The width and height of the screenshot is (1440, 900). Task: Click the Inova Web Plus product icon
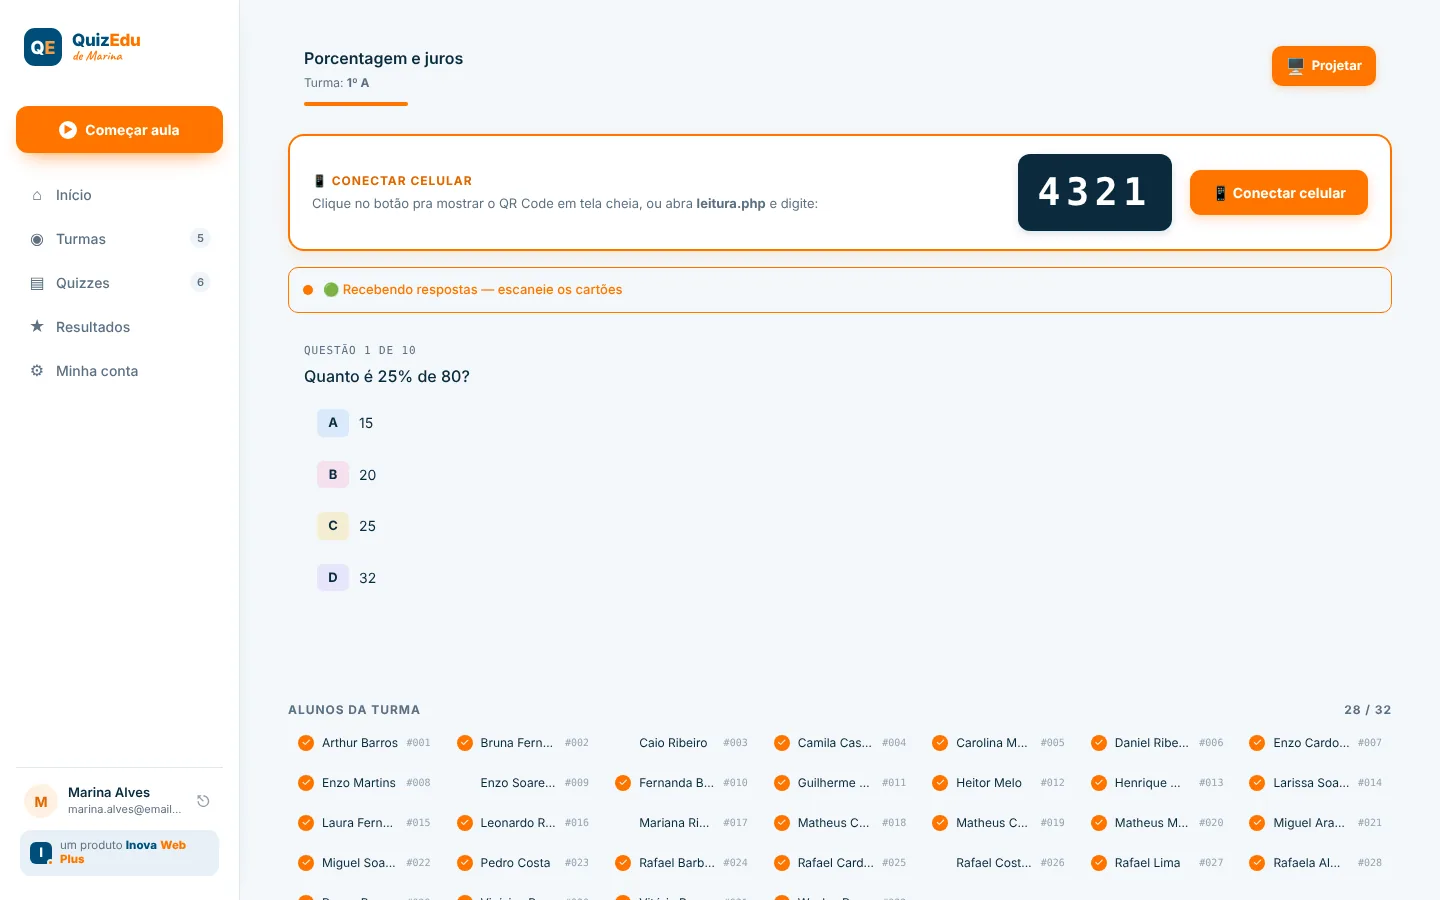[41, 852]
